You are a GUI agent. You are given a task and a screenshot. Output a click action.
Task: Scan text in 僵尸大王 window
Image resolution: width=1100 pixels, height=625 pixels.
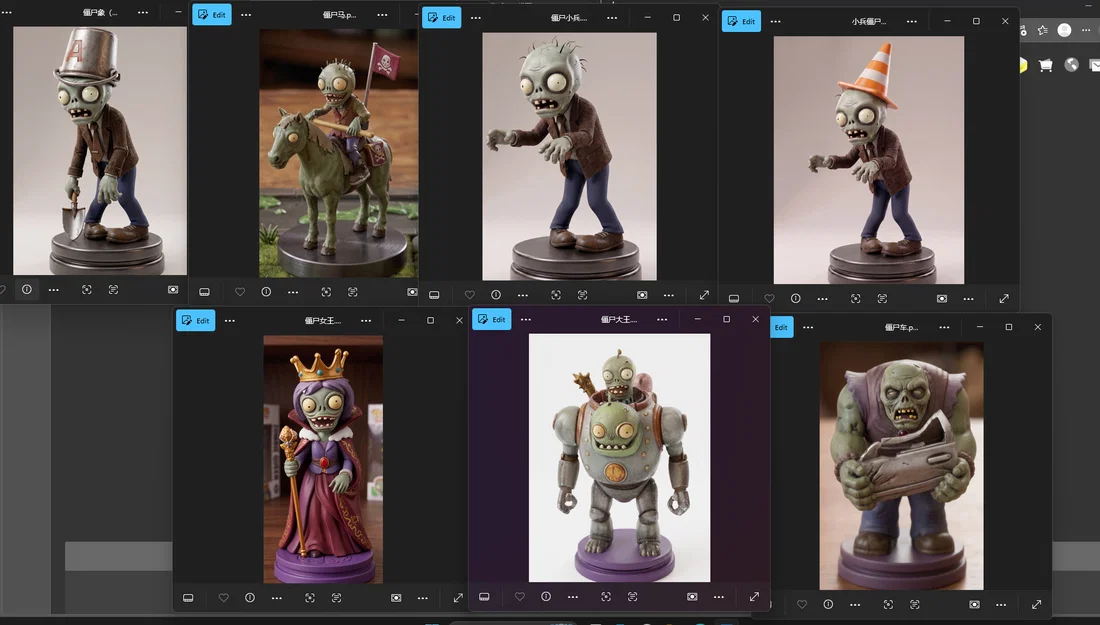tap(632, 597)
